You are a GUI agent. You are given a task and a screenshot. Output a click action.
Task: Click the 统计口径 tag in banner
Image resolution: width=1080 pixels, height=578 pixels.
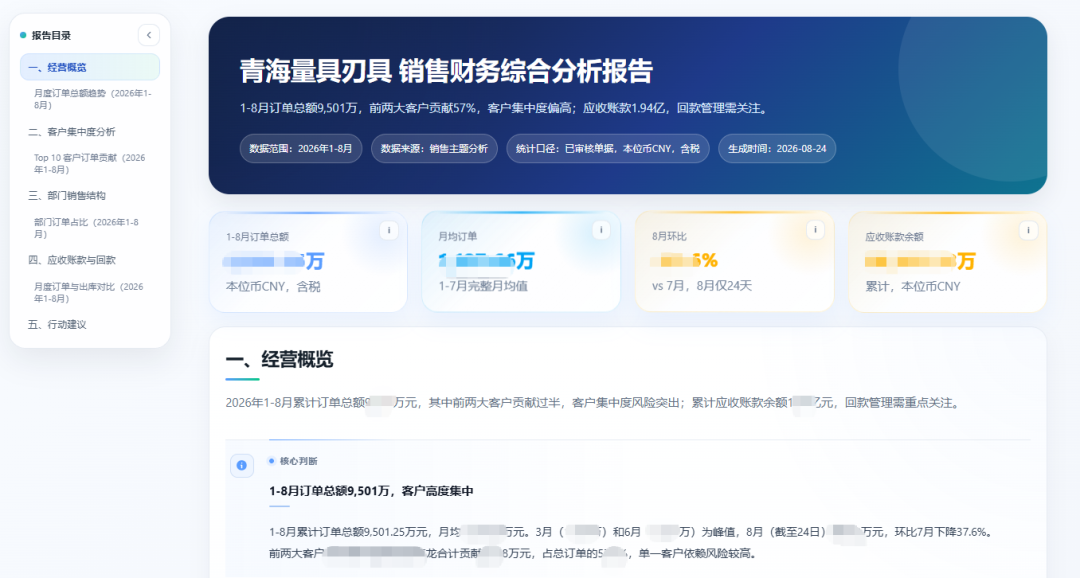point(608,149)
